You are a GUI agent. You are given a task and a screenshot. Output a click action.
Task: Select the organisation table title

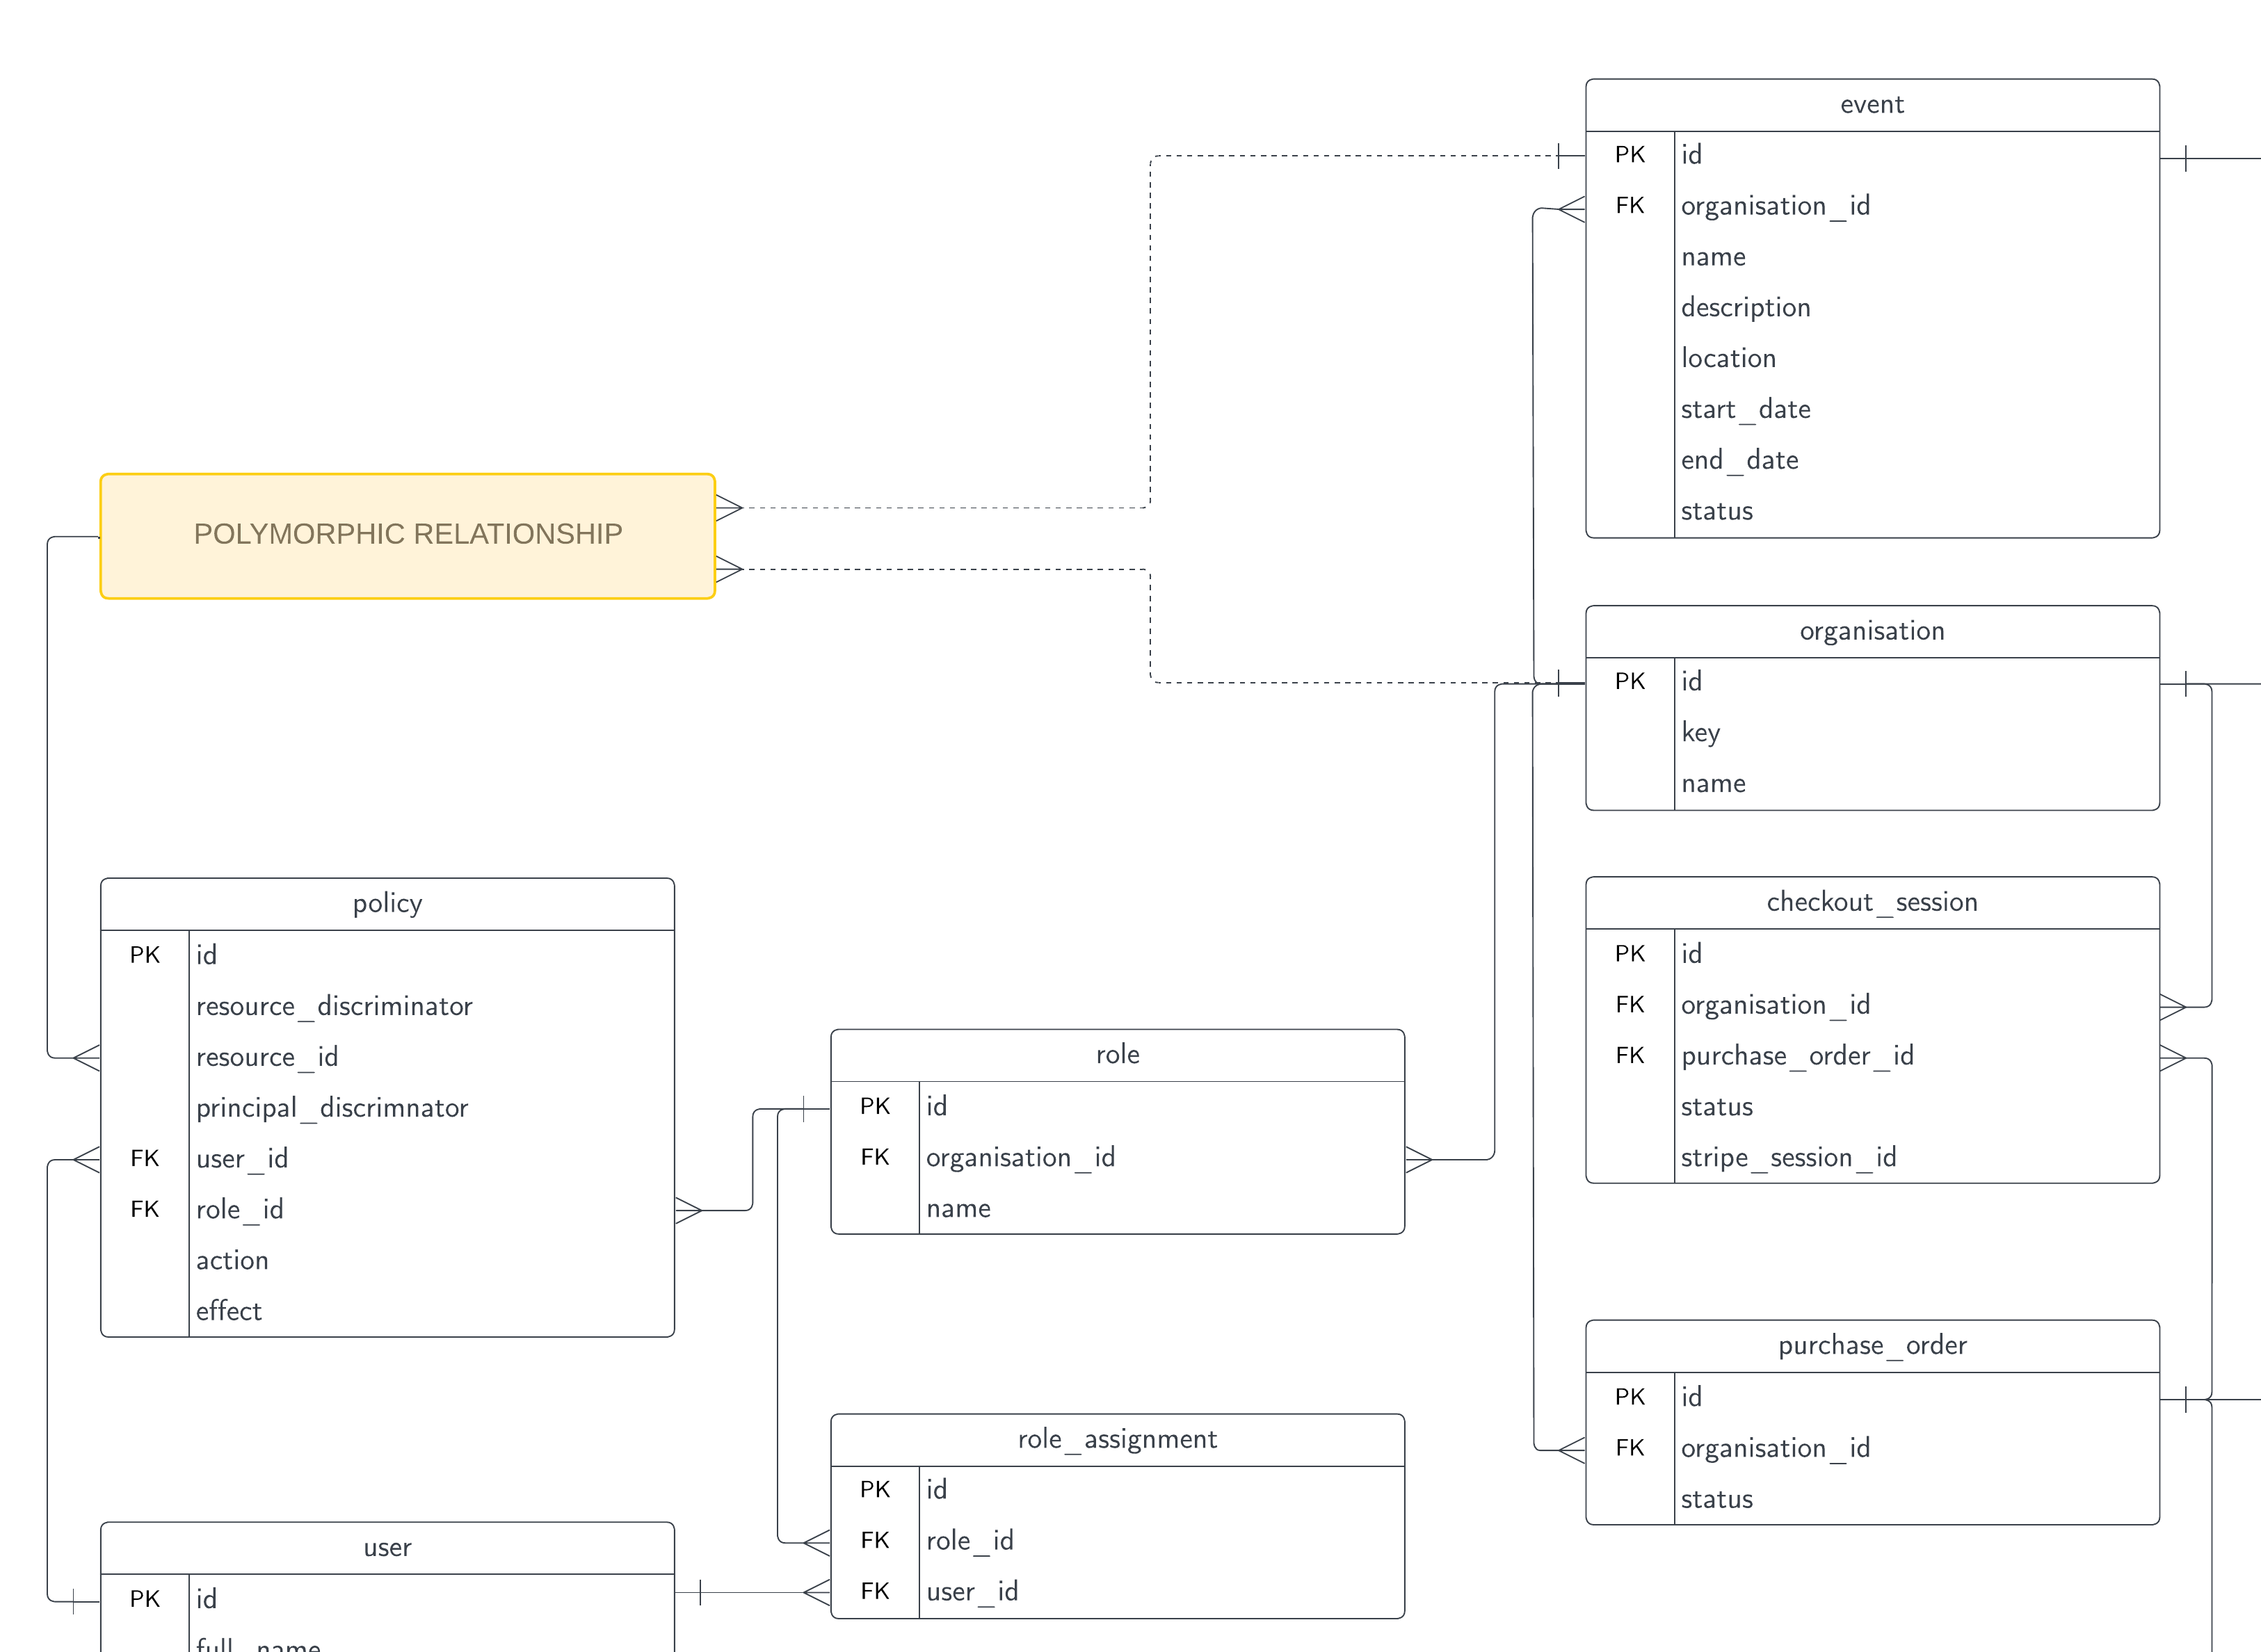tap(1871, 631)
